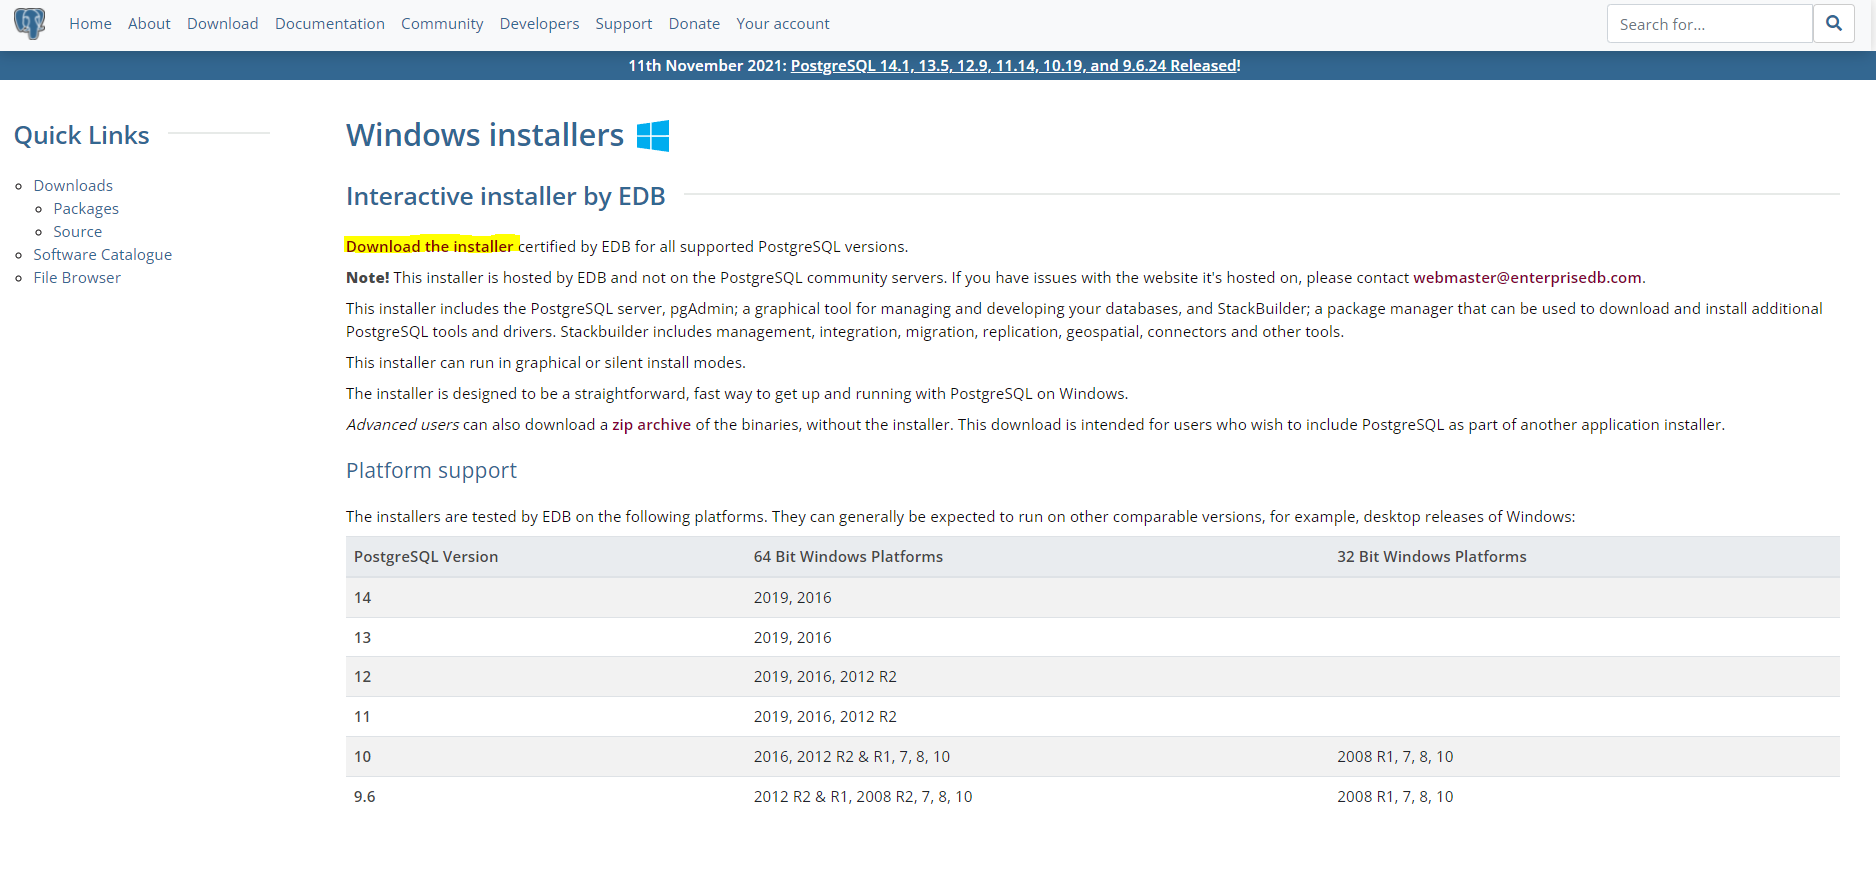Select version 10 table cell
The height and width of the screenshot is (882, 1876).
click(x=546, y=757)
